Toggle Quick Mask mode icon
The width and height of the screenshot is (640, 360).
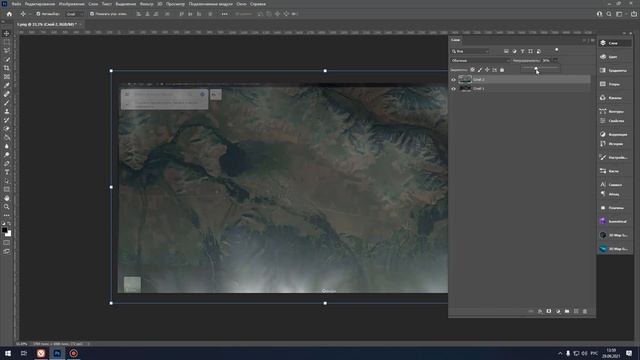pyautogui.click(x=7, y=242)
